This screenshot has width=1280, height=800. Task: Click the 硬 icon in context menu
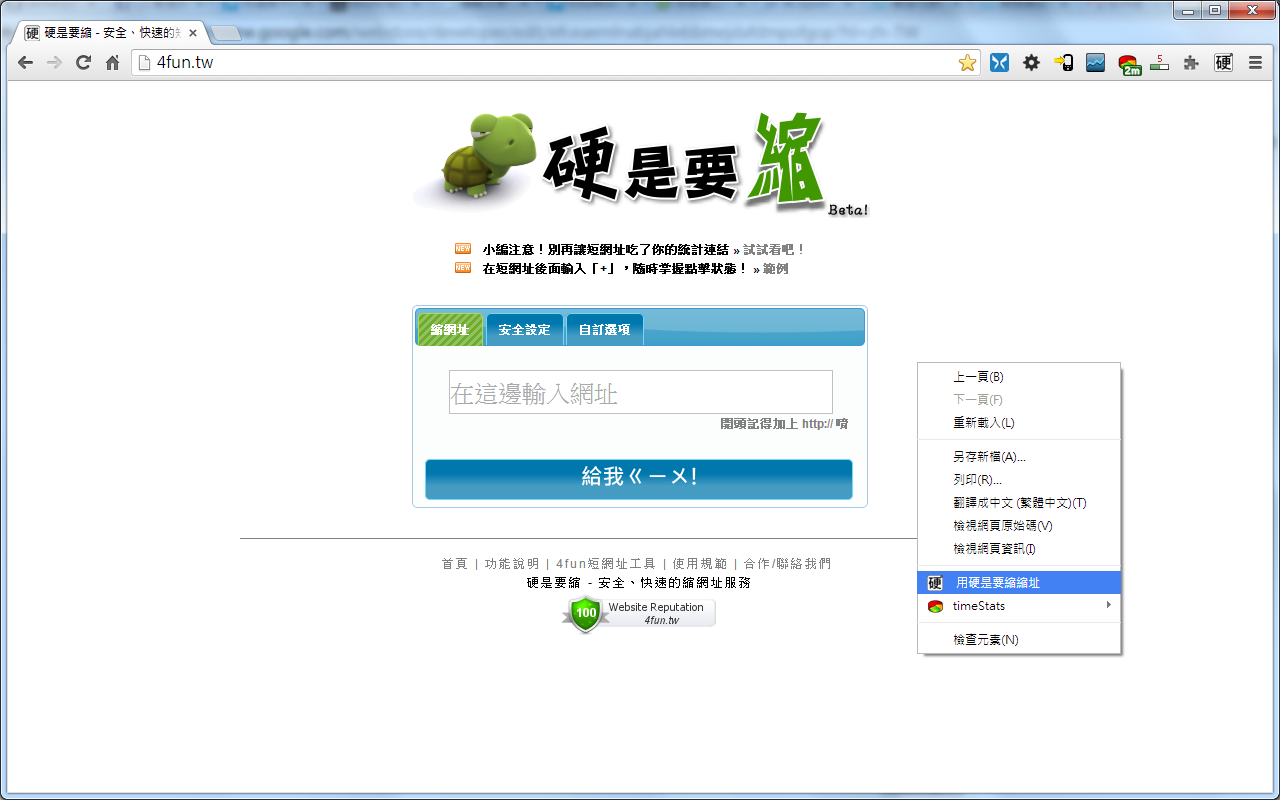pos(935,583)
